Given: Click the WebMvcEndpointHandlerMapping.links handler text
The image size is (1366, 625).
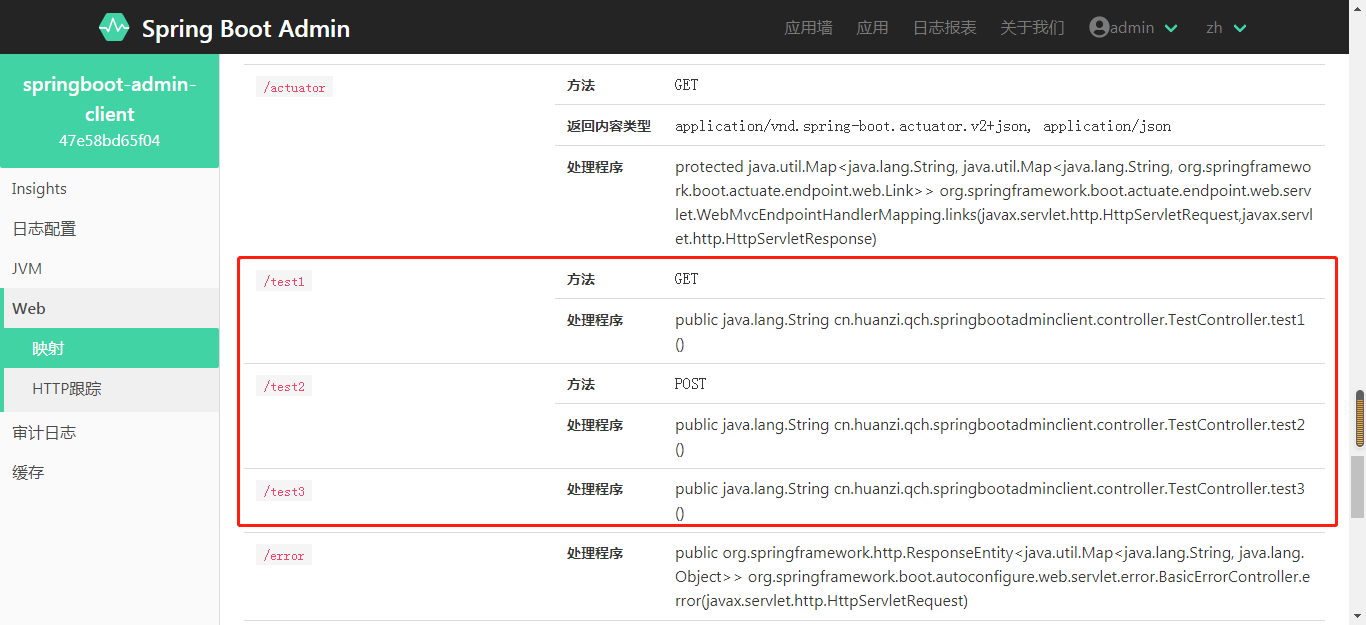Looking at the screenshot, I should [x=993, y=203].
